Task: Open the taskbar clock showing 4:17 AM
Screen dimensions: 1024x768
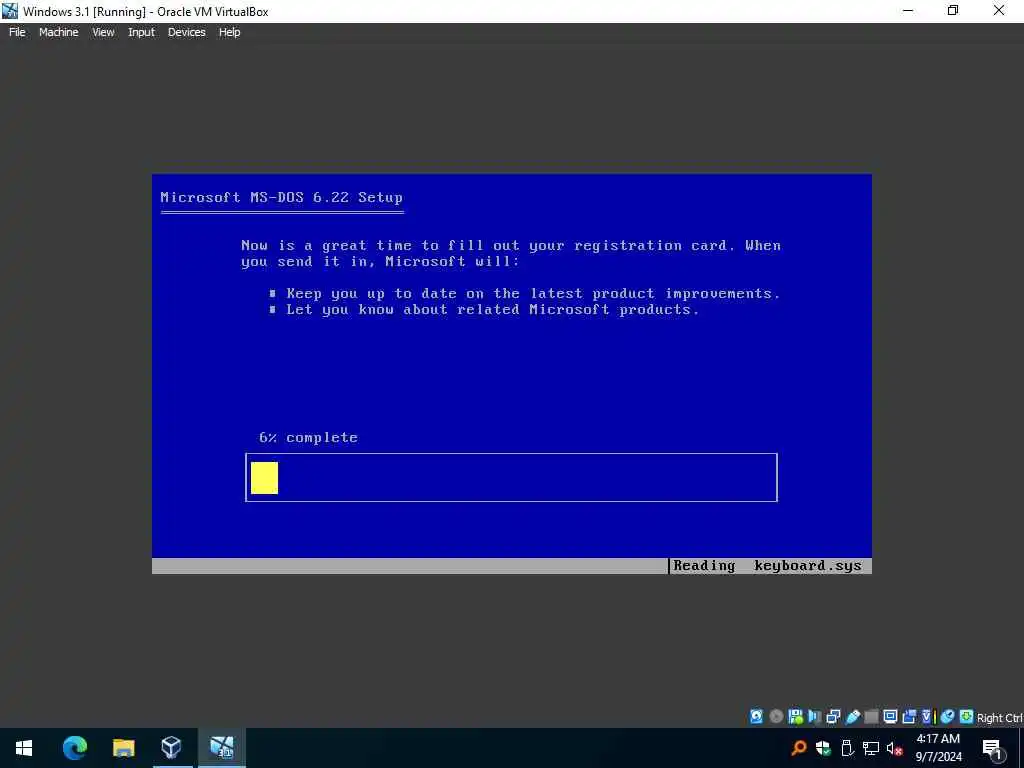Action: coord(938,748)
